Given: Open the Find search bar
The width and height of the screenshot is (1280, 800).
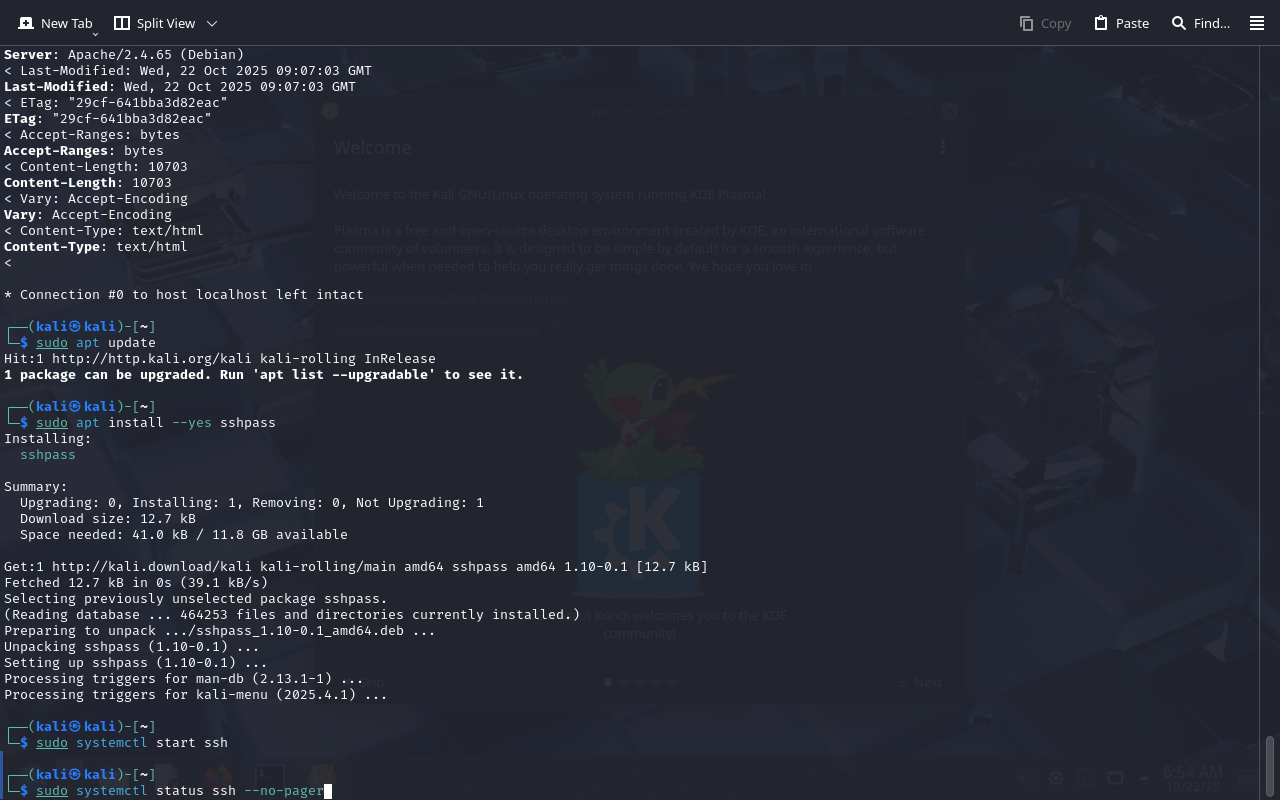Looking at the screenshot, I should (1201, 23).
